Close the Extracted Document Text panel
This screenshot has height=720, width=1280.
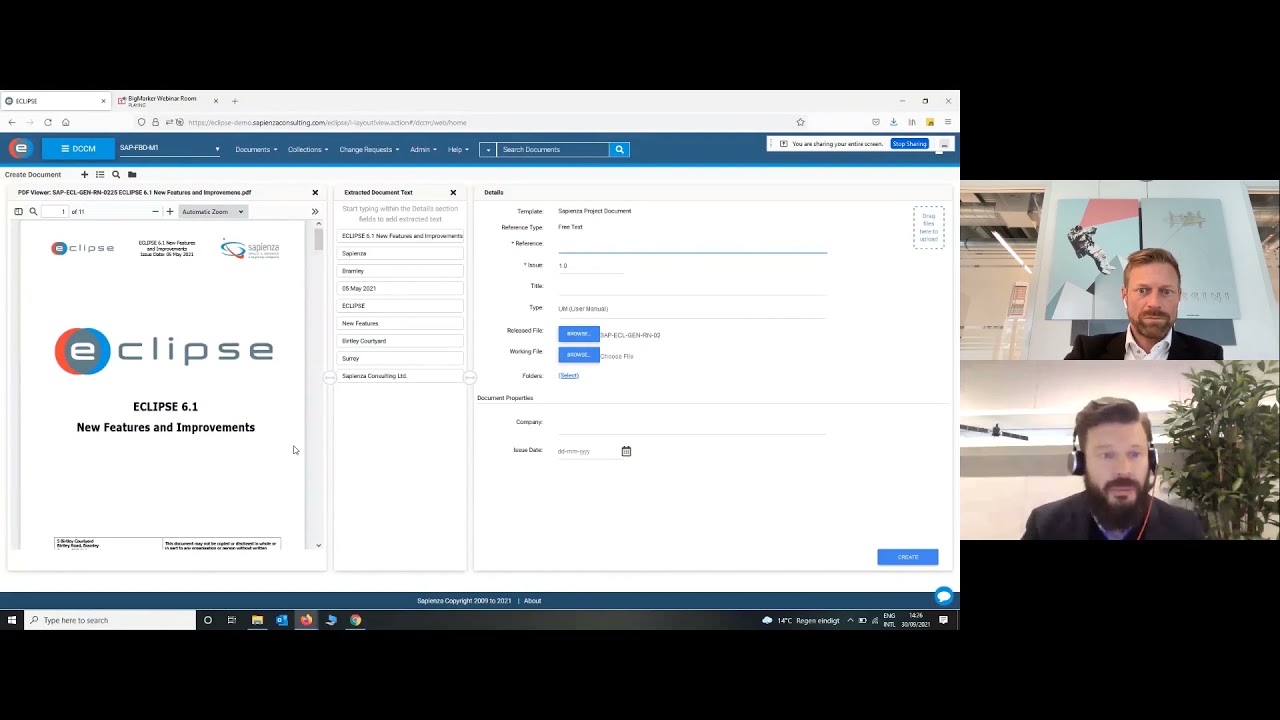453,192
